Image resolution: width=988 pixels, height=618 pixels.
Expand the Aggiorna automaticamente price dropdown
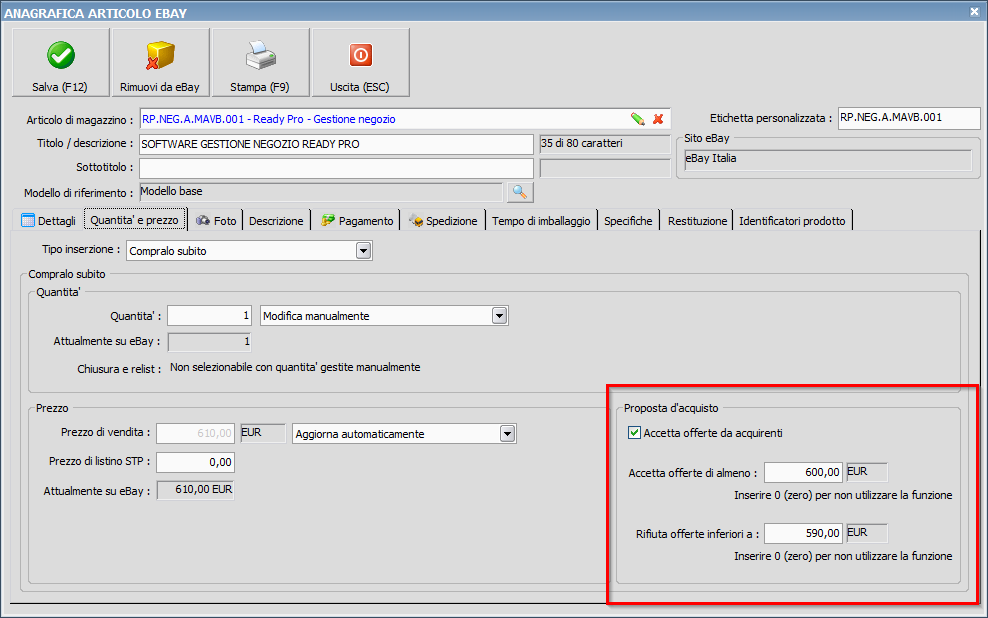click(507, 433)
